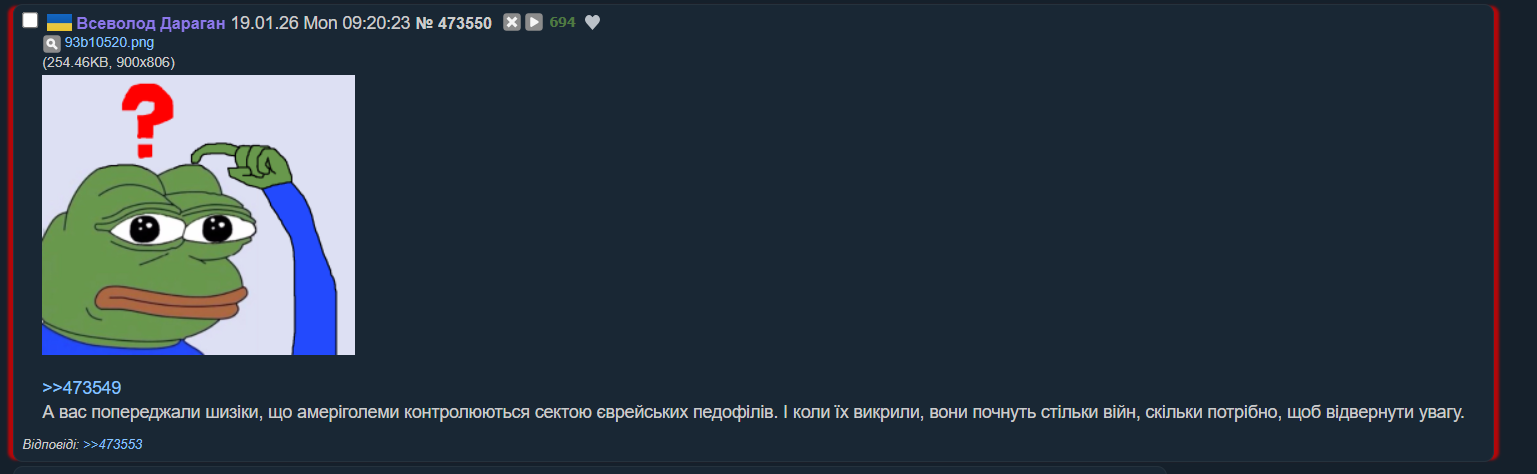Click the file info text (254.46KB, 900x806)
This screenshot has height=474, width=1537.
[x=109, y=62]
